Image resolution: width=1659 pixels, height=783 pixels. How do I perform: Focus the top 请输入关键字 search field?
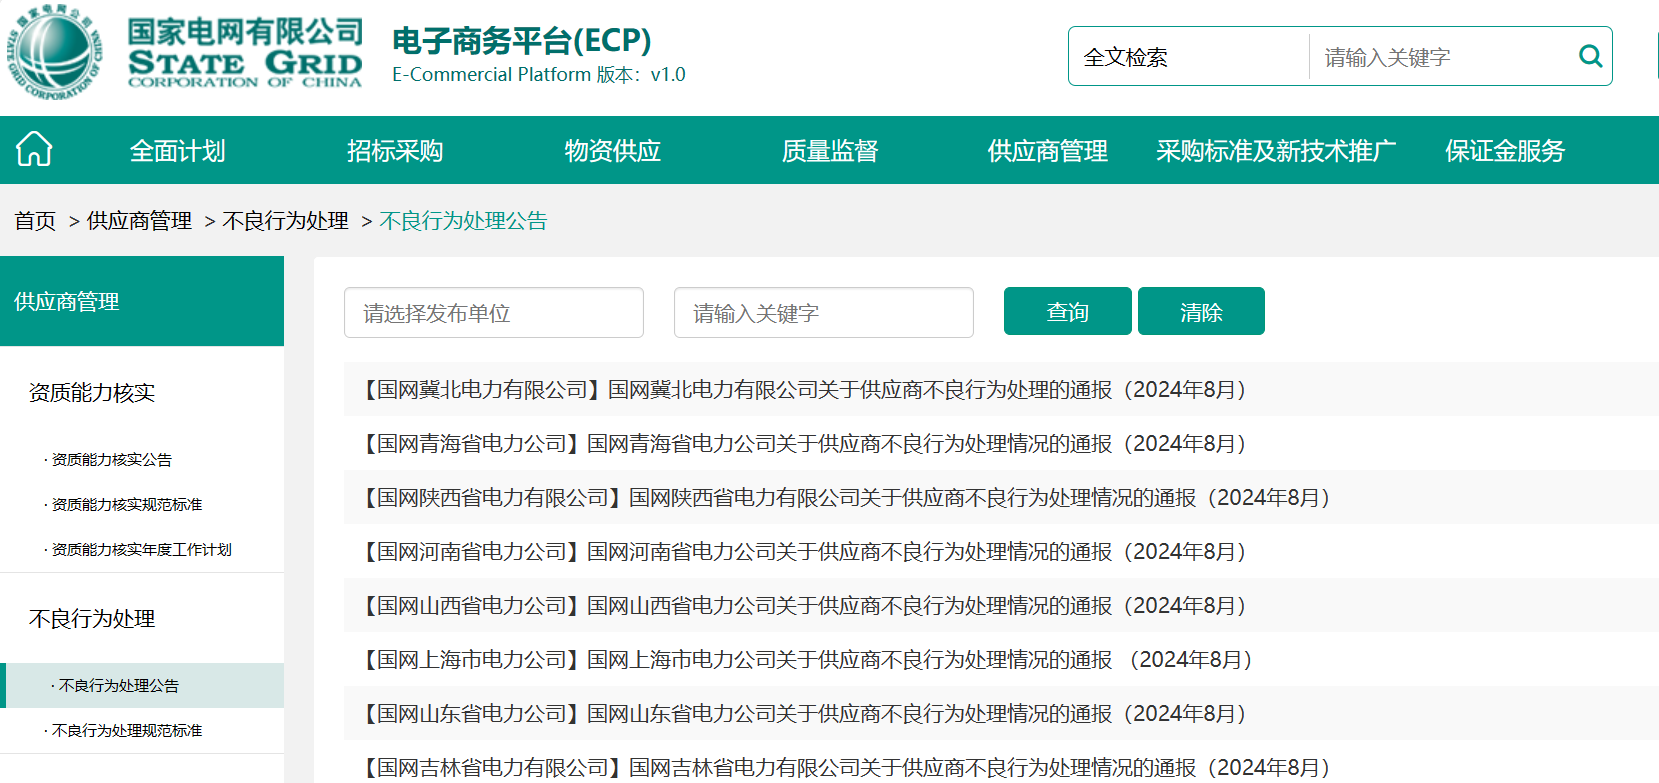pos(1440,57)
